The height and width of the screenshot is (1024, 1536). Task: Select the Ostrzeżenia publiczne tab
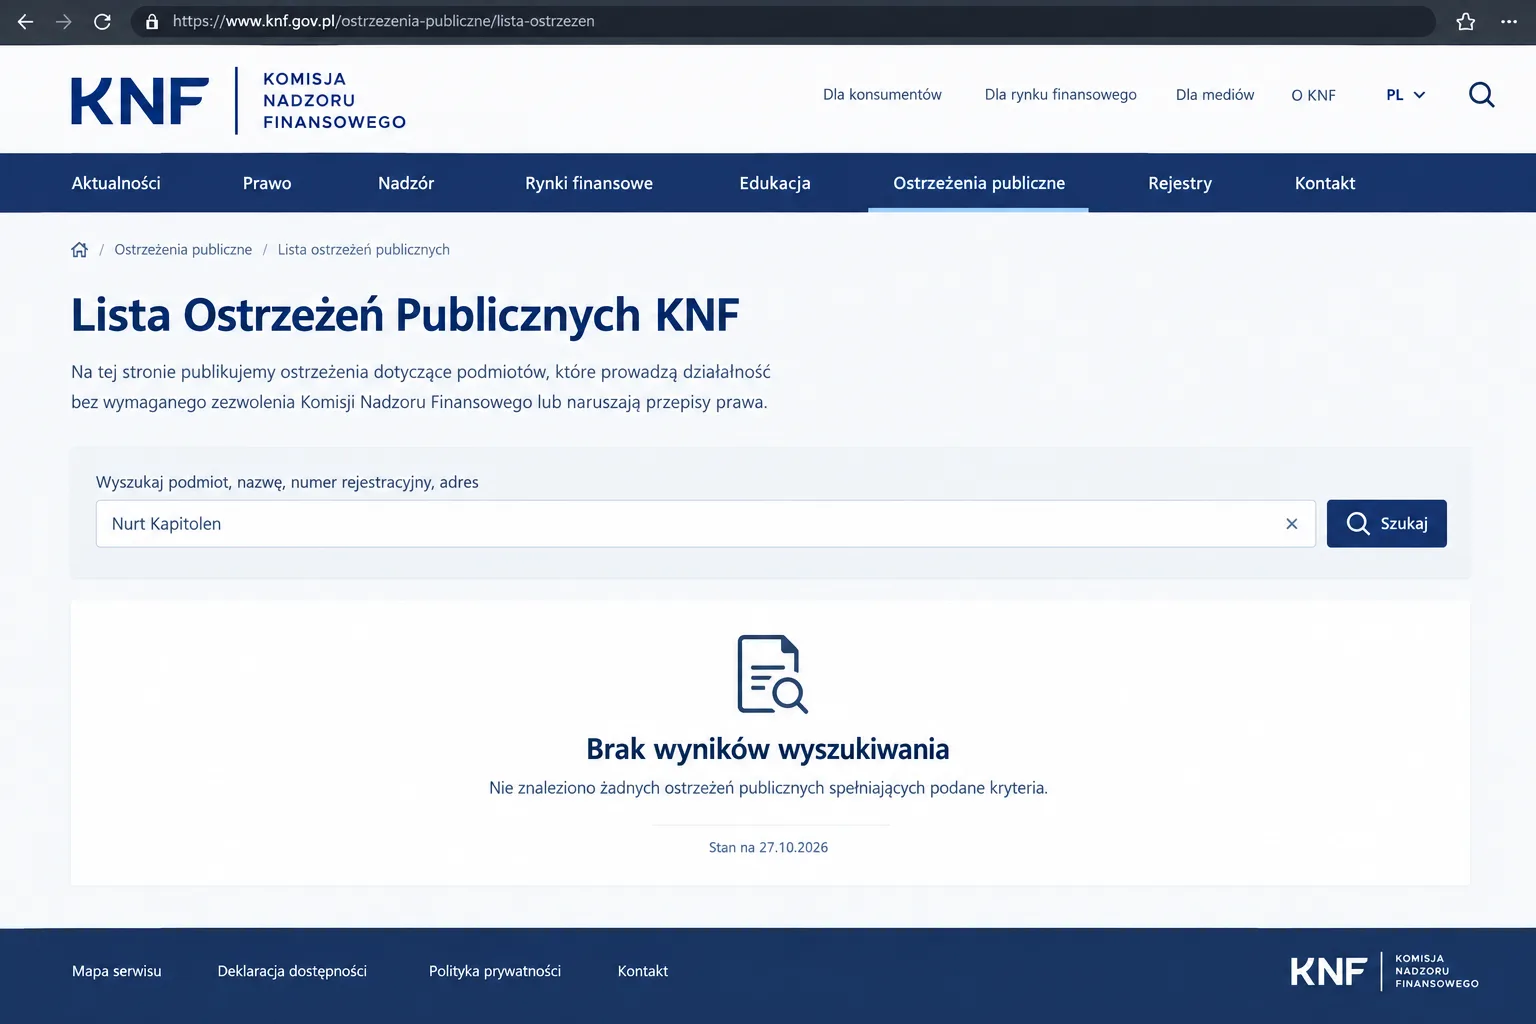(979, 183)
